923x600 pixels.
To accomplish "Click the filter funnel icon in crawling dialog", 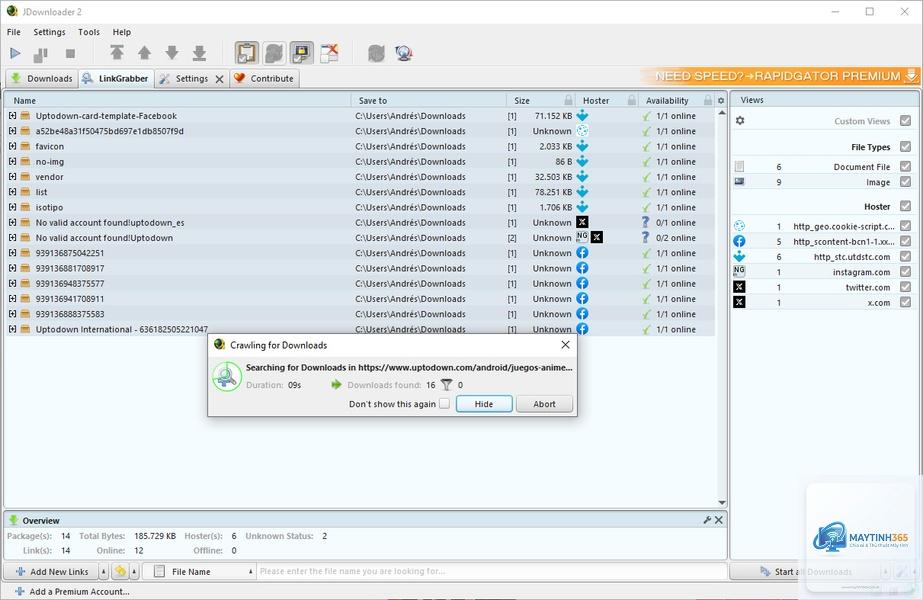I will (x=447, y=384).
